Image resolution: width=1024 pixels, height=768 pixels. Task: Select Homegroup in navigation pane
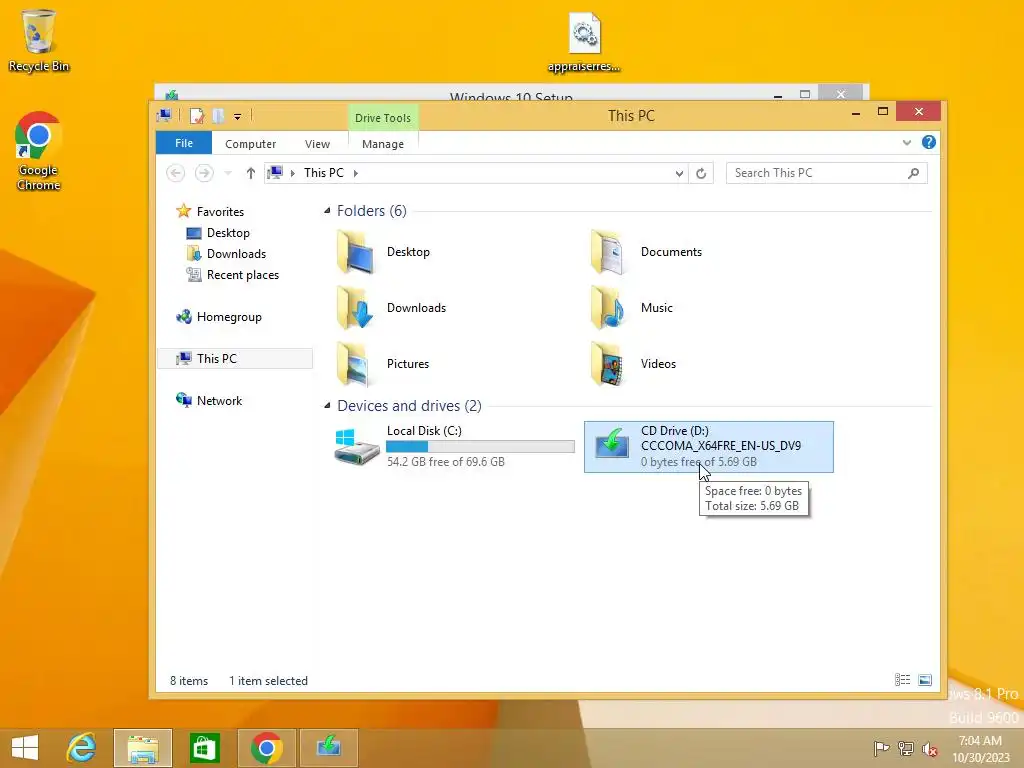(229, 317)
